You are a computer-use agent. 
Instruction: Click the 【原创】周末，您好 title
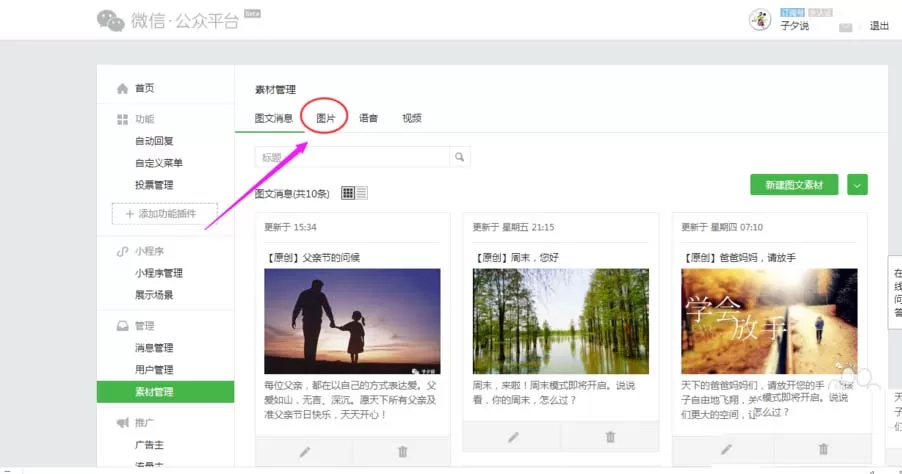[515, 258]
